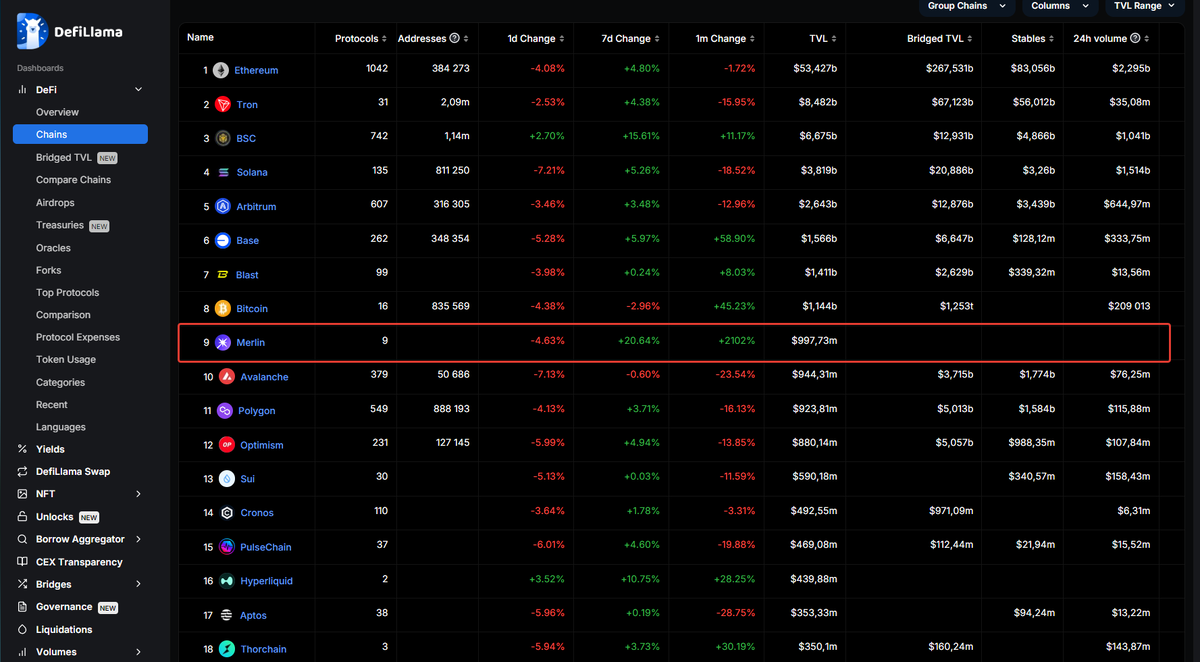Open the Oracles page

pos(53,248)
